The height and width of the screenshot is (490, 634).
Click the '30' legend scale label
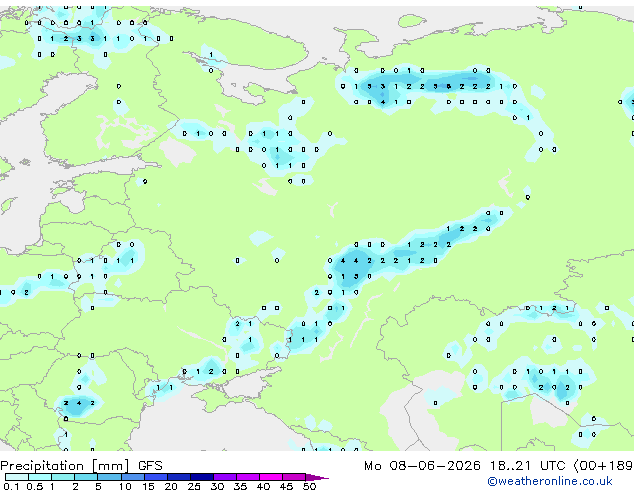coord(217,486)
